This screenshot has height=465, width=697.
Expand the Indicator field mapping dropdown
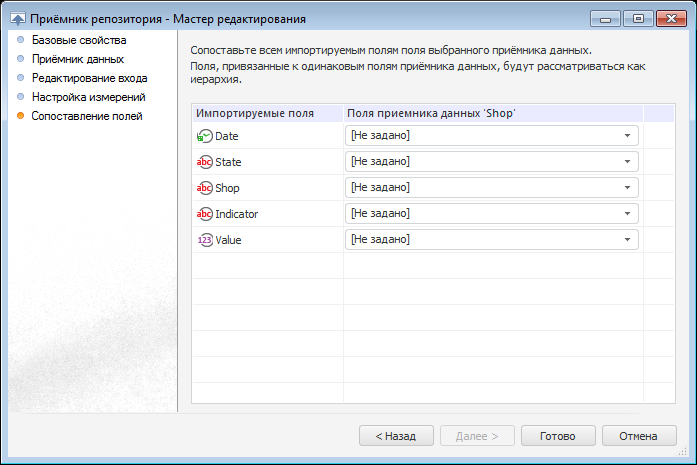pos(627,213)
